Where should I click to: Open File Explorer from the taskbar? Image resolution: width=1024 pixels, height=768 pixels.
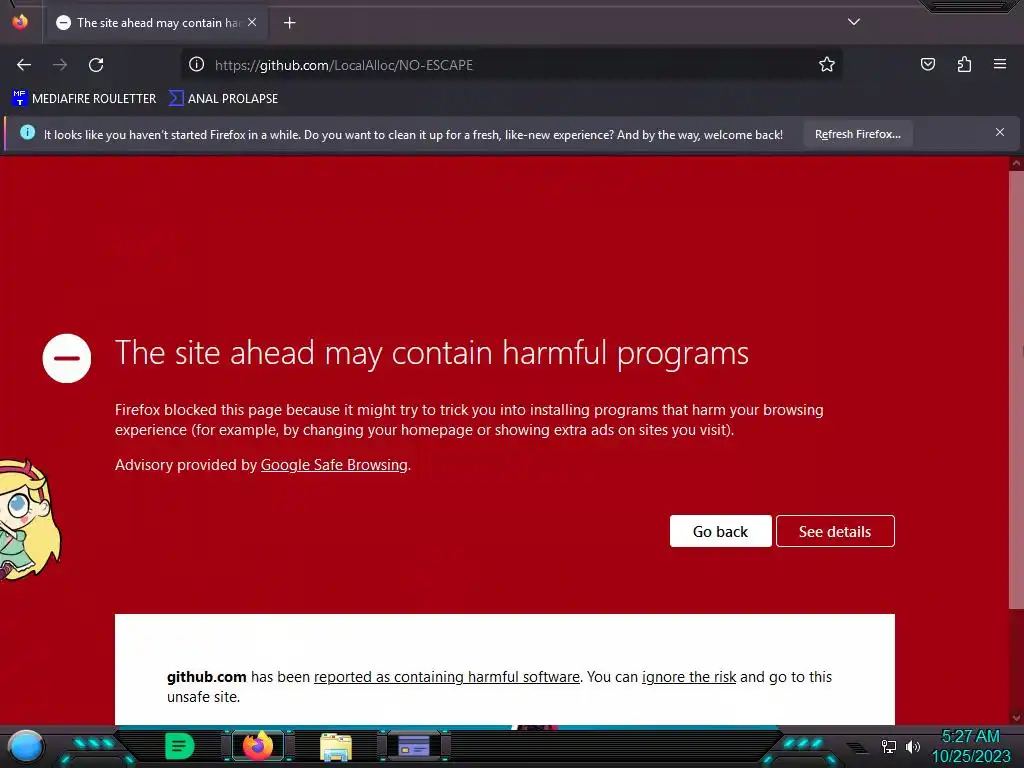pyautogui.click(x=336, y=748)
